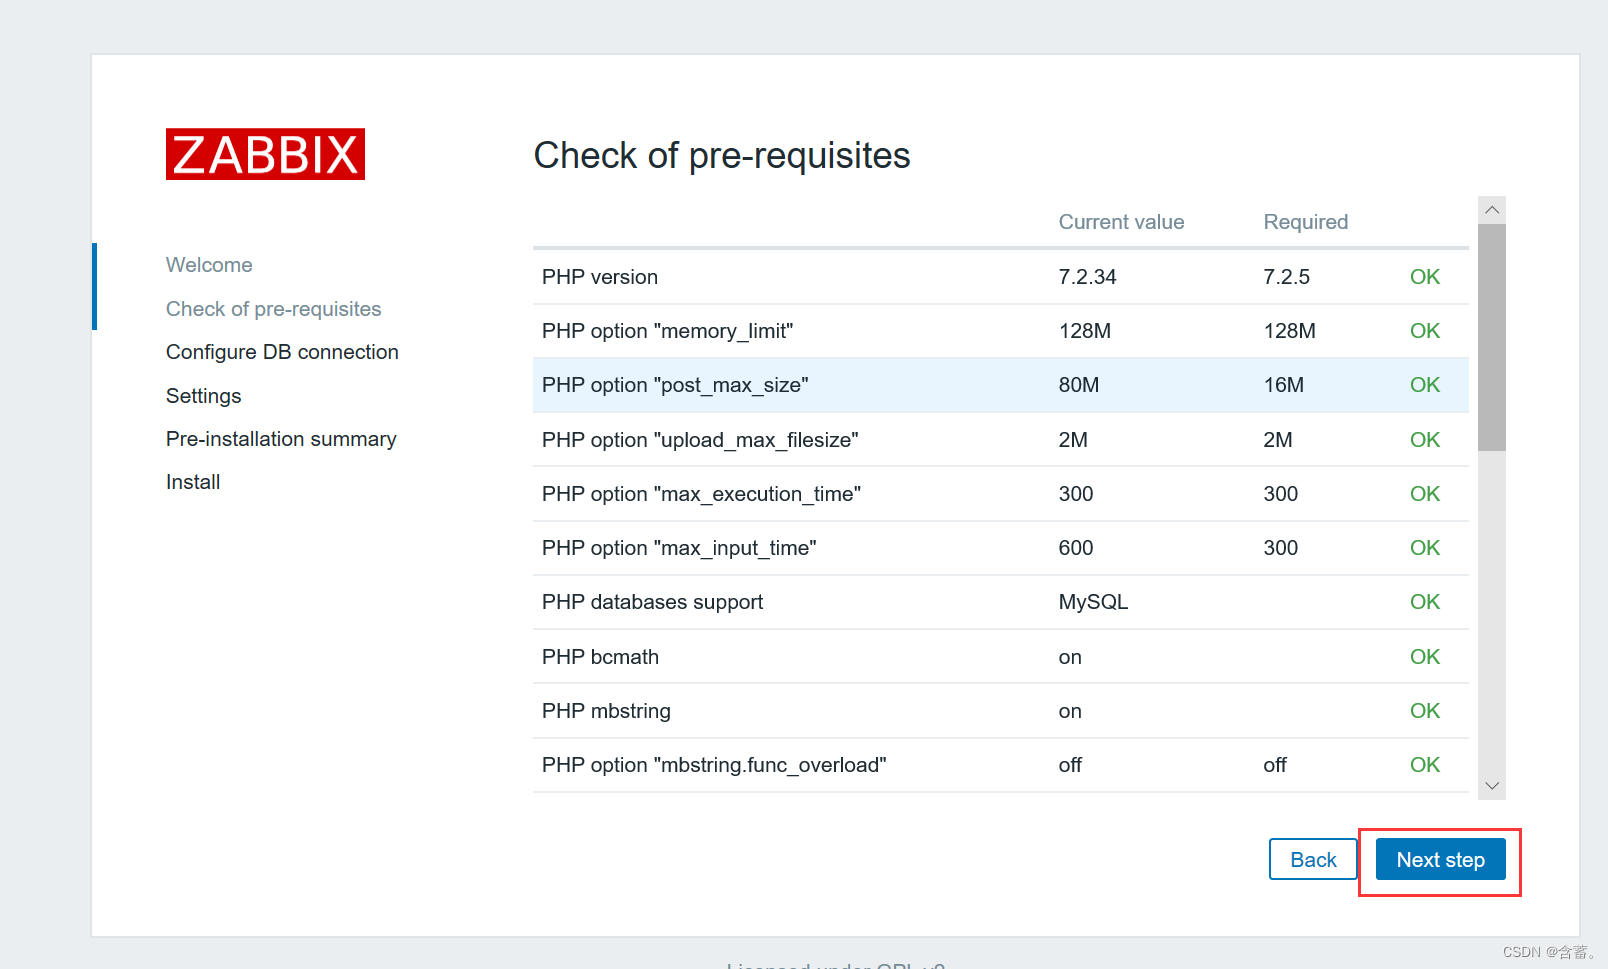Click current value 7.2.34 for PHP version
Viewport: 1608px width, 969px height.
click(1088, 277)
